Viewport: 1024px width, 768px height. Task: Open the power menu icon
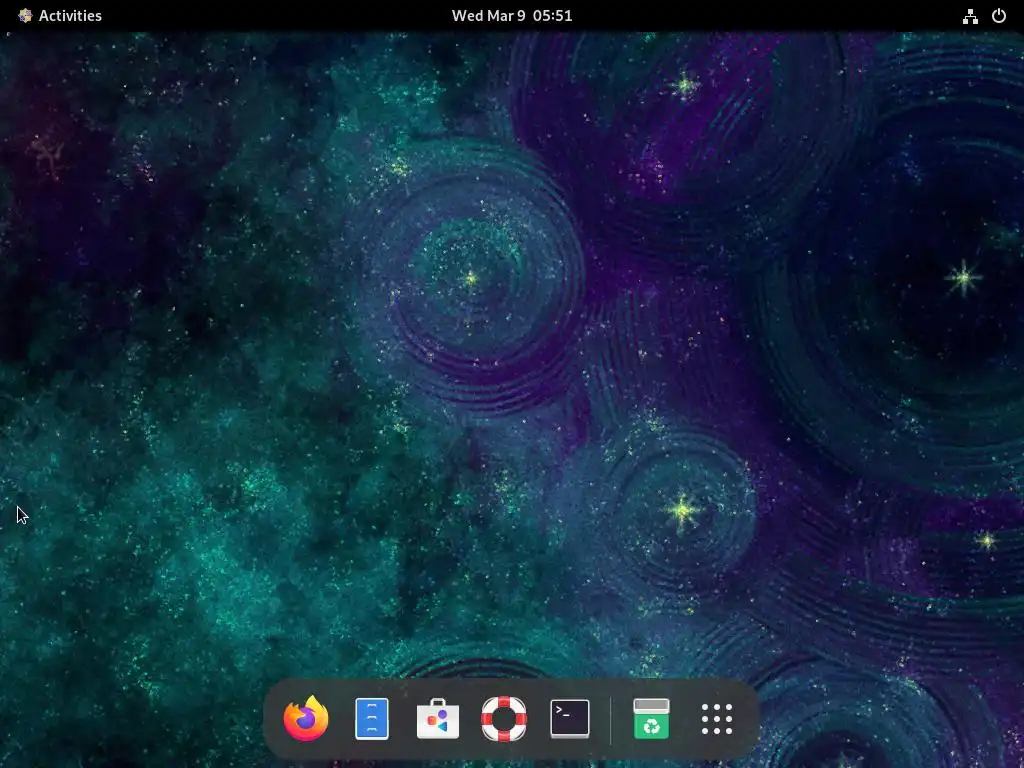tap(999, 16)
